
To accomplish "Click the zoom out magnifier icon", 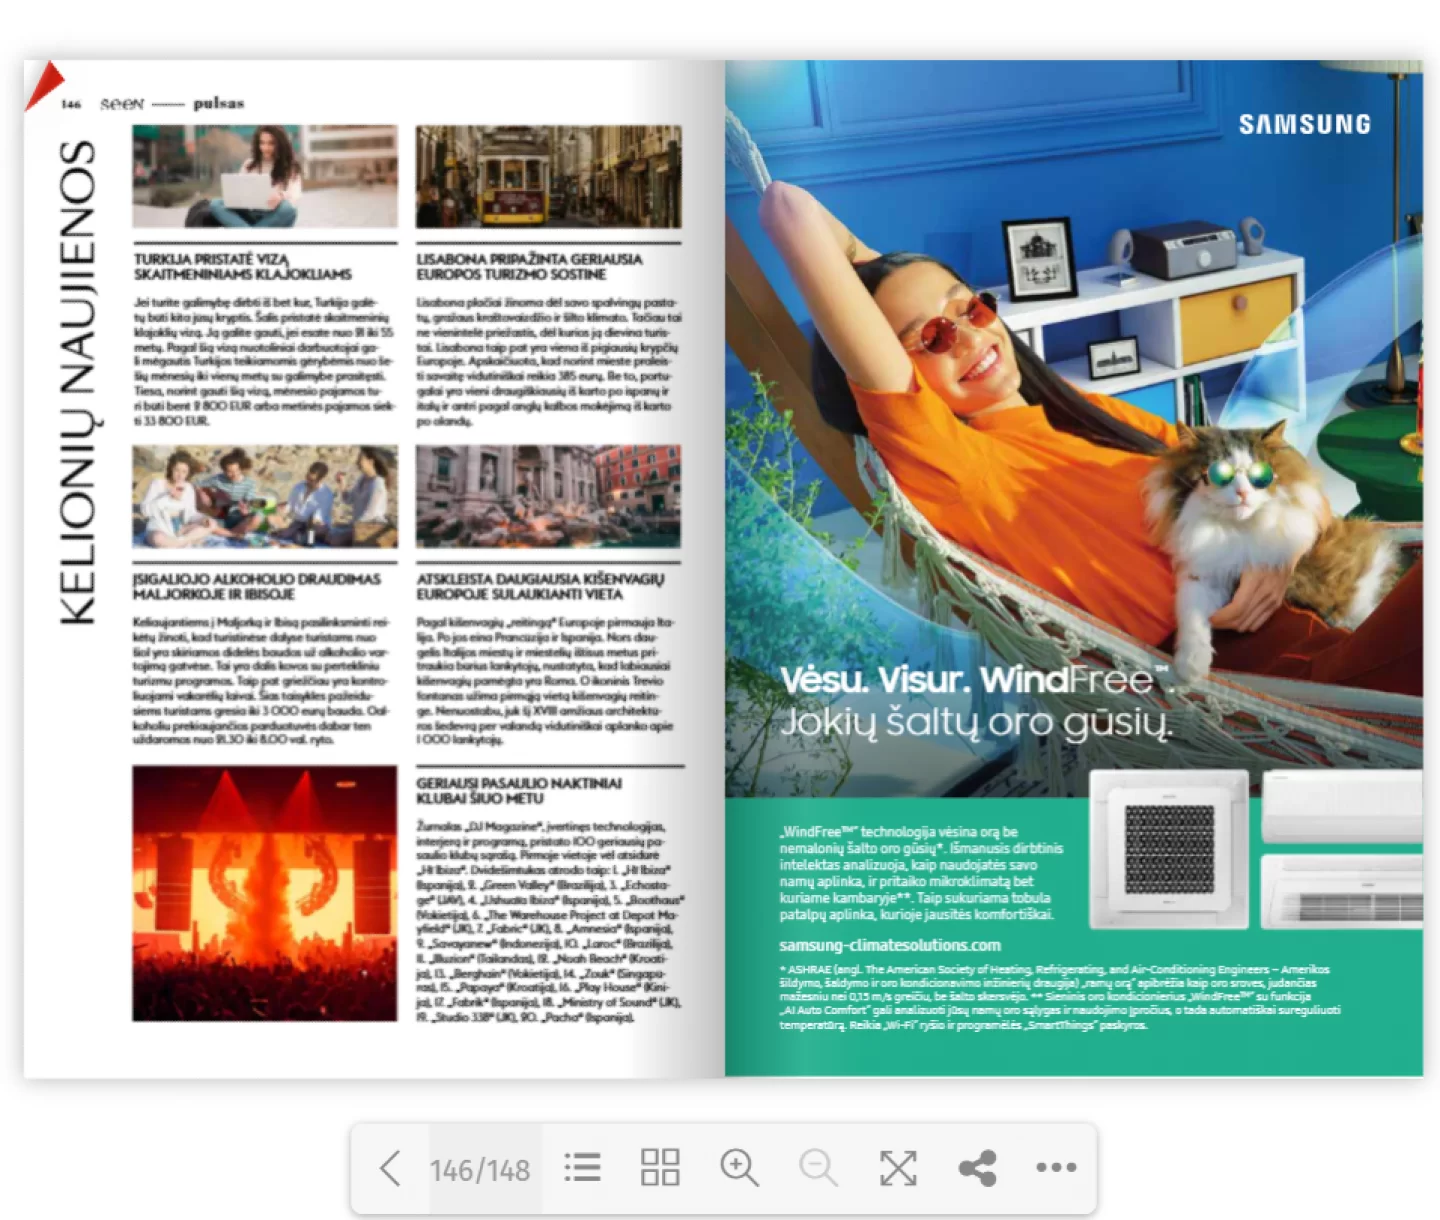I will pos(818,1168).
